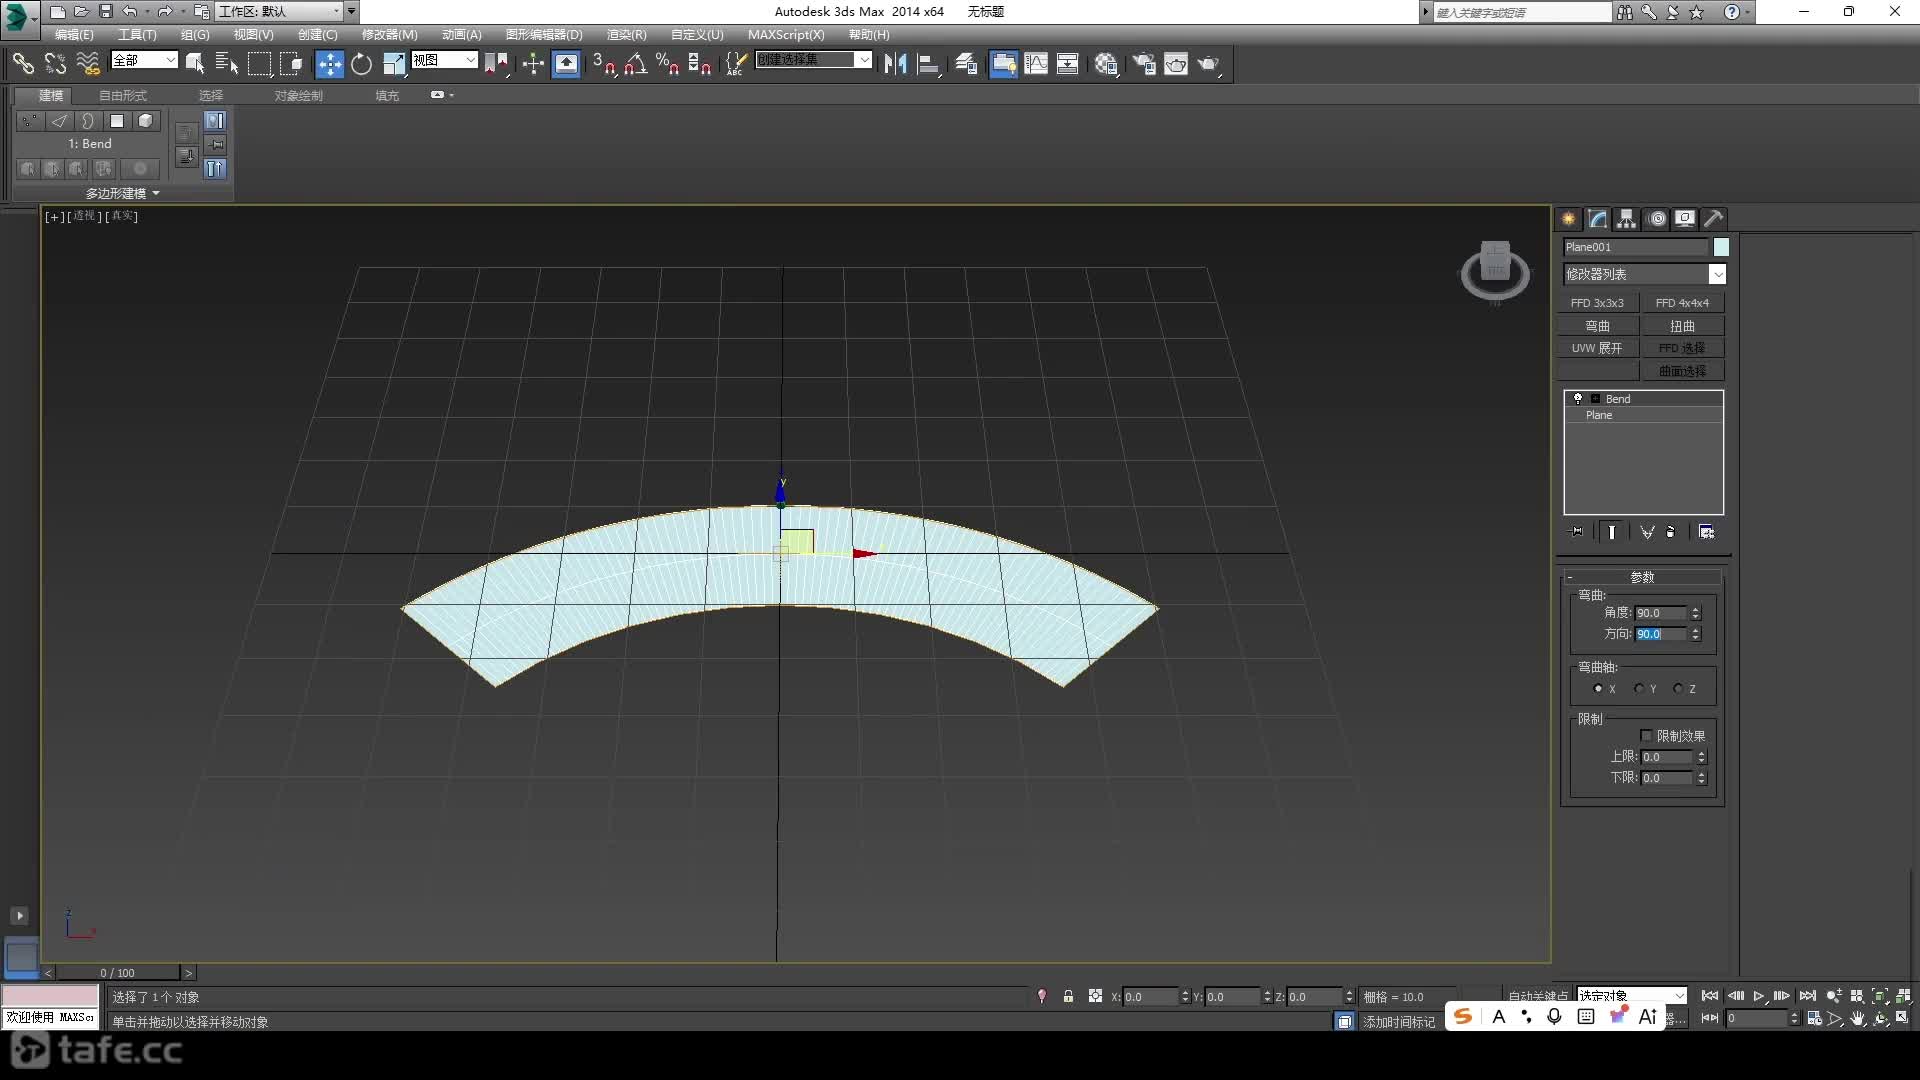Click the Render Production teapot icon
This screenshot has height=1080, width=1920.
coord(1209,64)
